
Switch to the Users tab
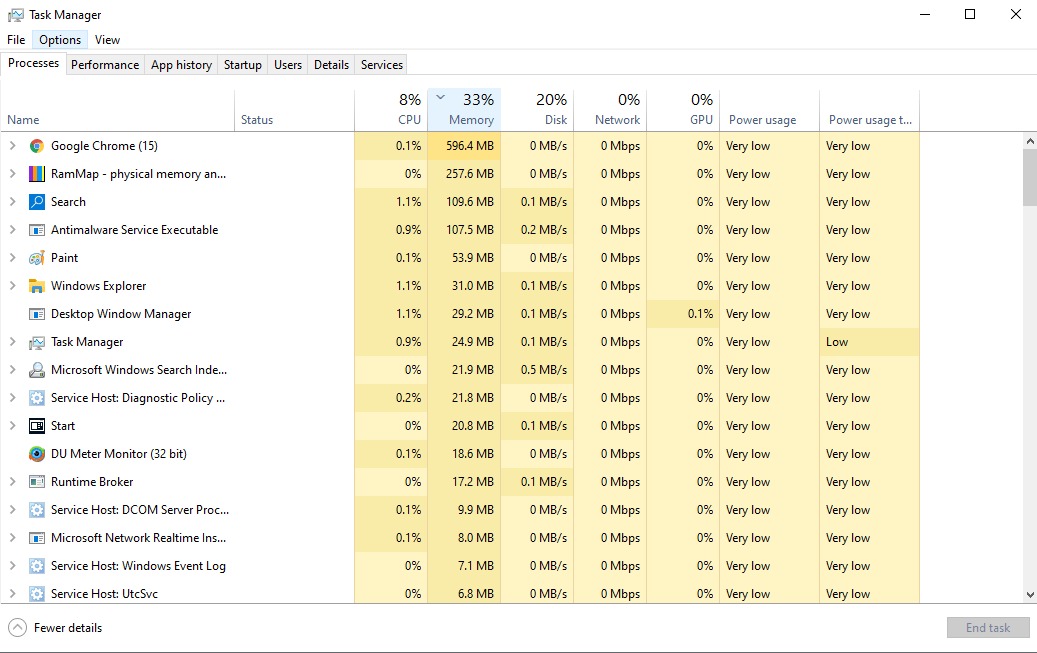tap(288, 65)
